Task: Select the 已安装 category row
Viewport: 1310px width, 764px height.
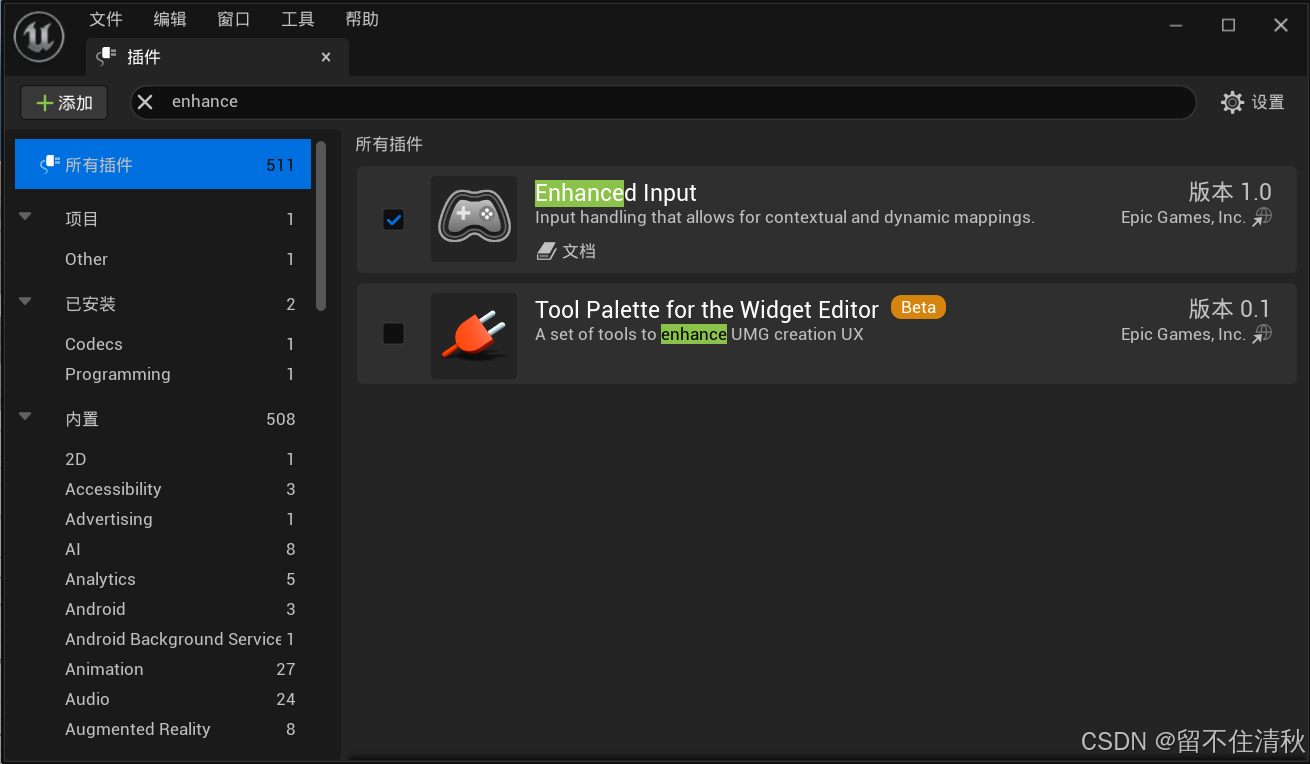Action: click(x=163, y=304)
